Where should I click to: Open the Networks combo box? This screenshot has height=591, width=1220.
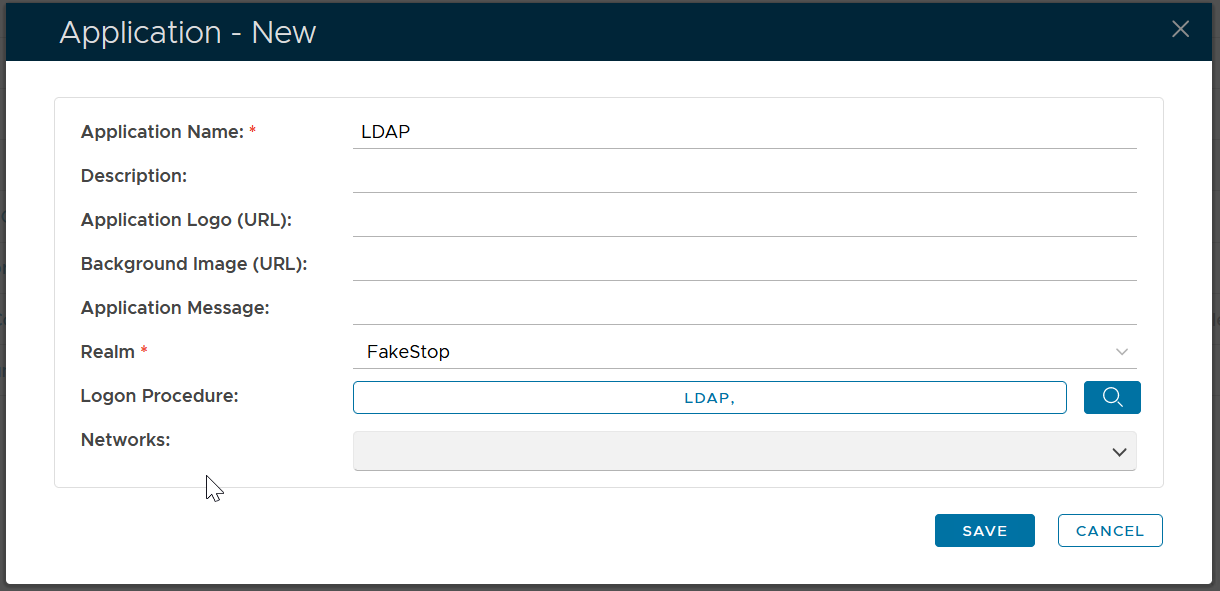tap(730, 451)
